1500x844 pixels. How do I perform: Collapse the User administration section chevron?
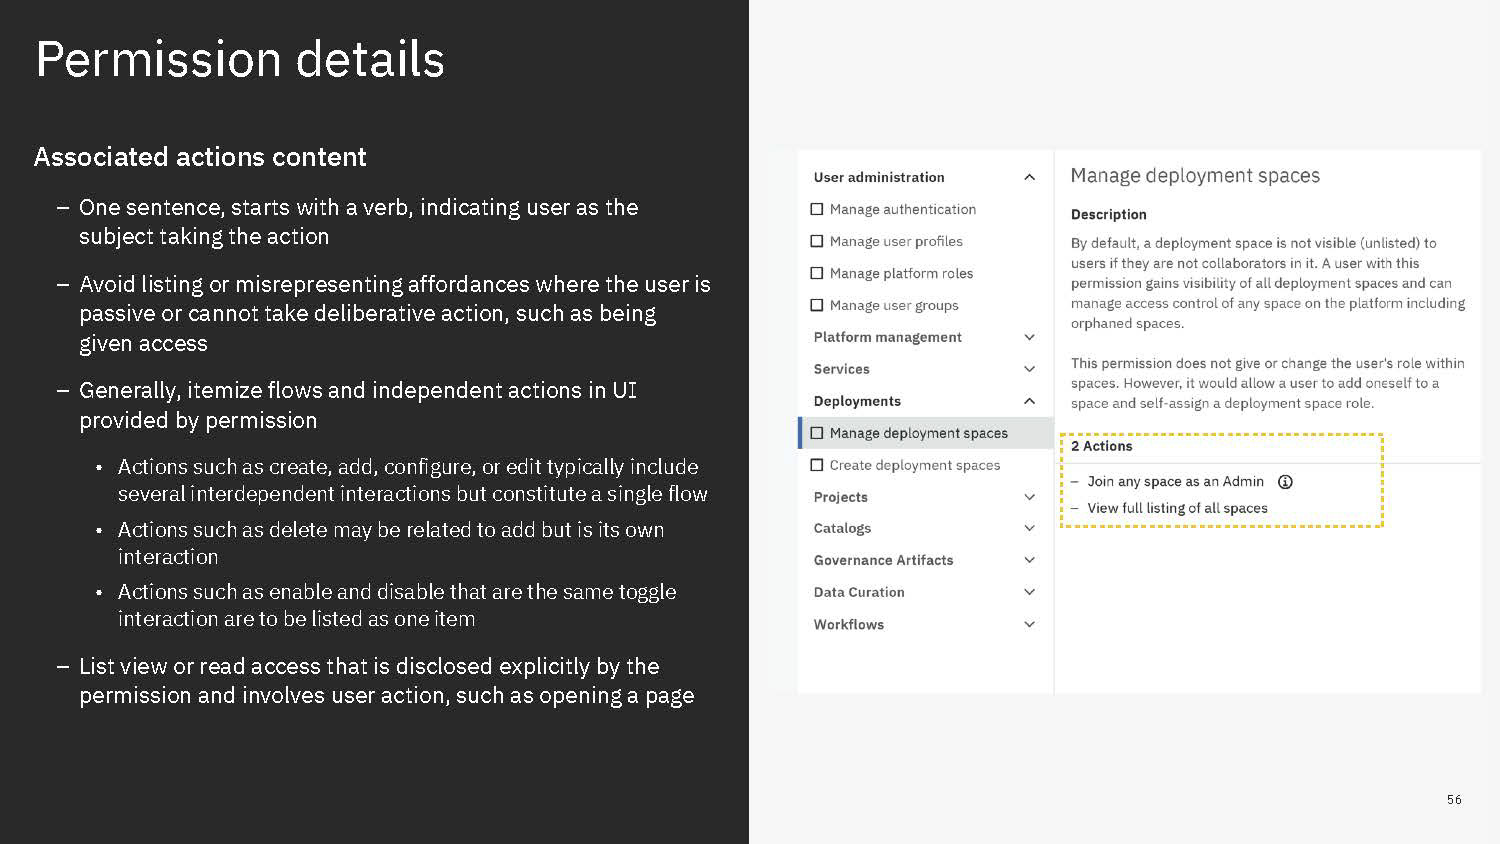coord(1029,177)
